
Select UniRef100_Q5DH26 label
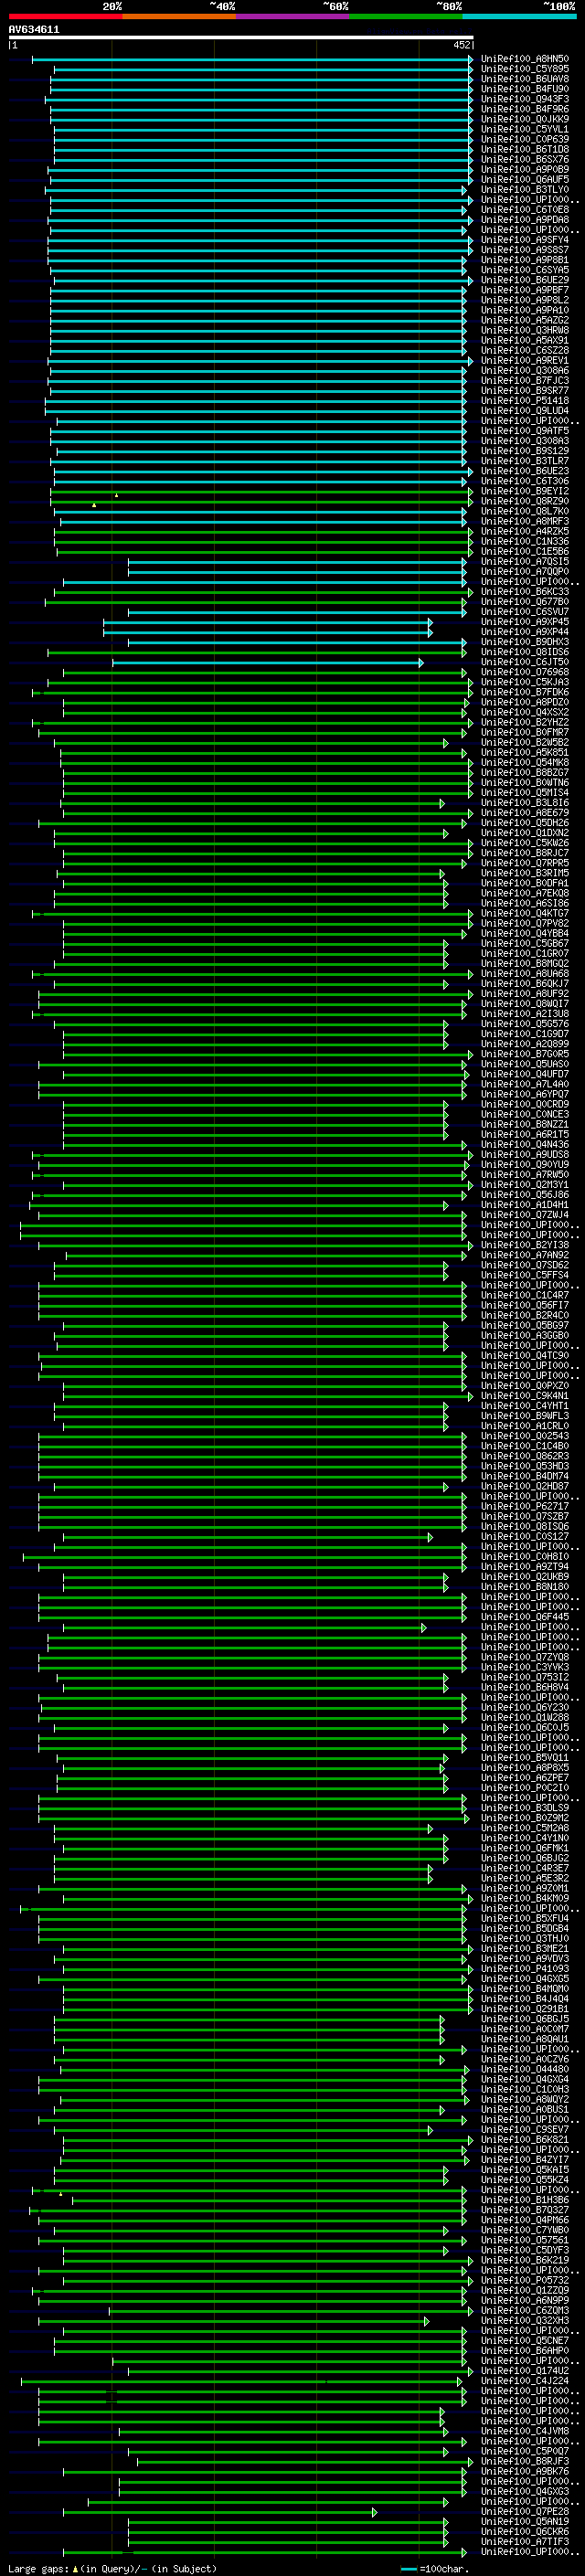click(x=525, y=823)
